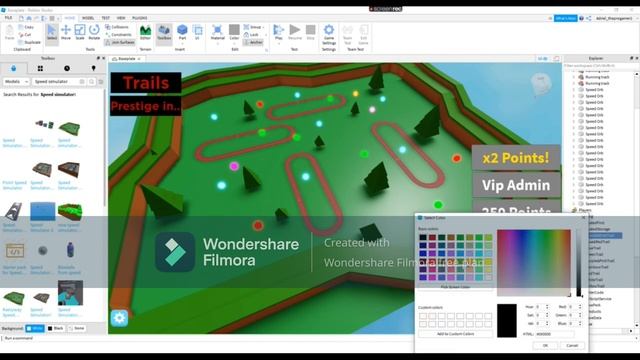
Task: Open the Material picker icon
Action: click(218, 30)
